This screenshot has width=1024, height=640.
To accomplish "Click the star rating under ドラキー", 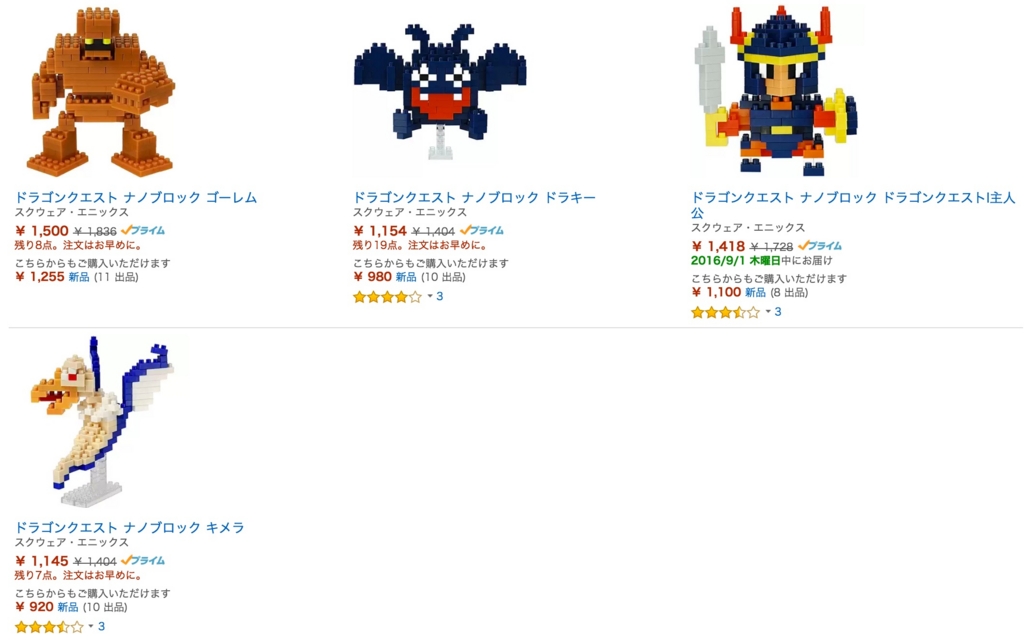I will (x=387, y=297).
